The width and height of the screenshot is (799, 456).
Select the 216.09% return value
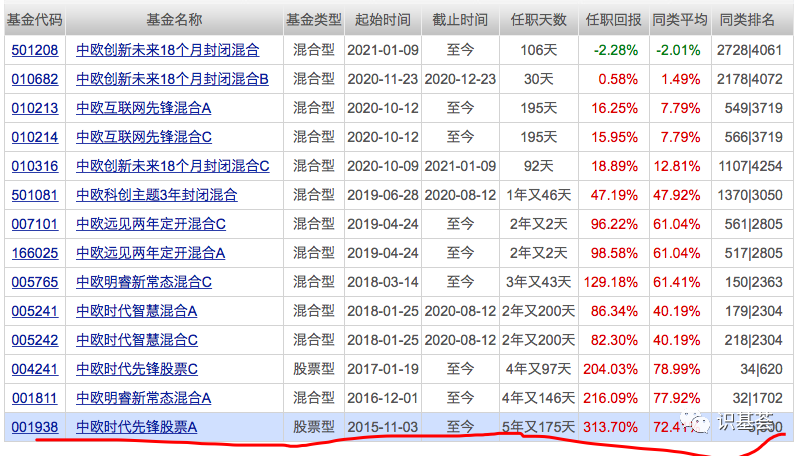[x=610, y=398]
